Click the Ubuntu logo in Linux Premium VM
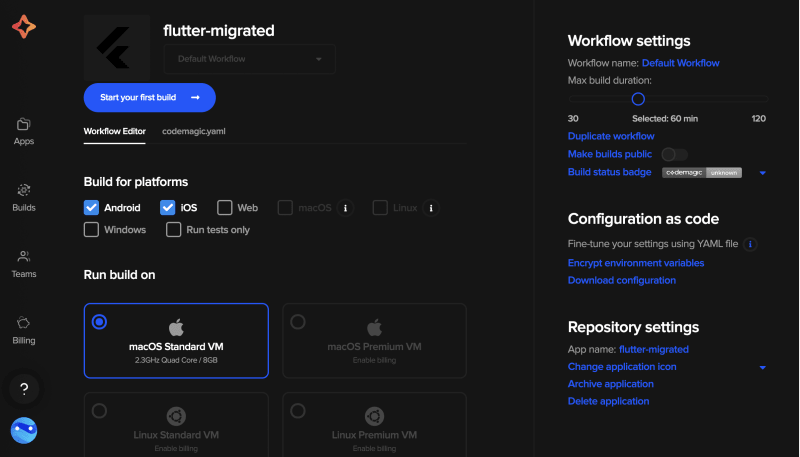 tap(374, 416)
